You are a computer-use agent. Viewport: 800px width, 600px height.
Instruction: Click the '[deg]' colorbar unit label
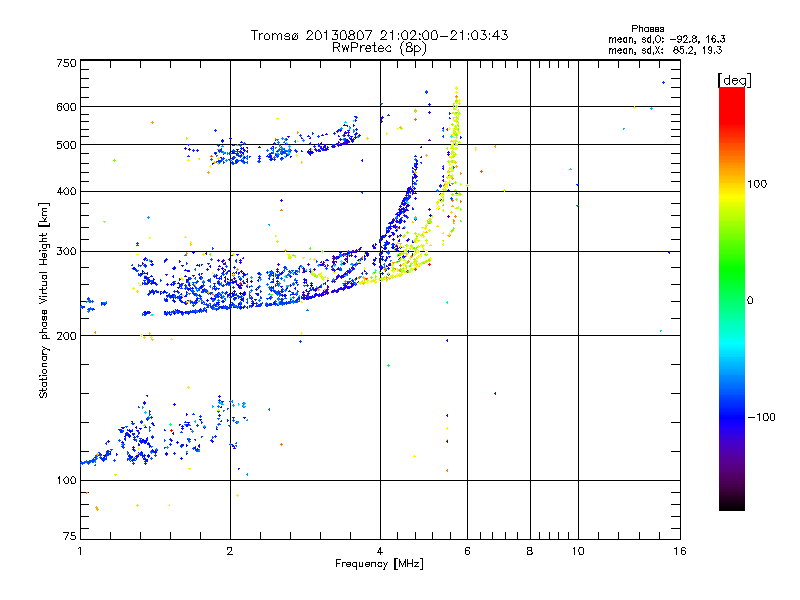click(x=734, y=80)
